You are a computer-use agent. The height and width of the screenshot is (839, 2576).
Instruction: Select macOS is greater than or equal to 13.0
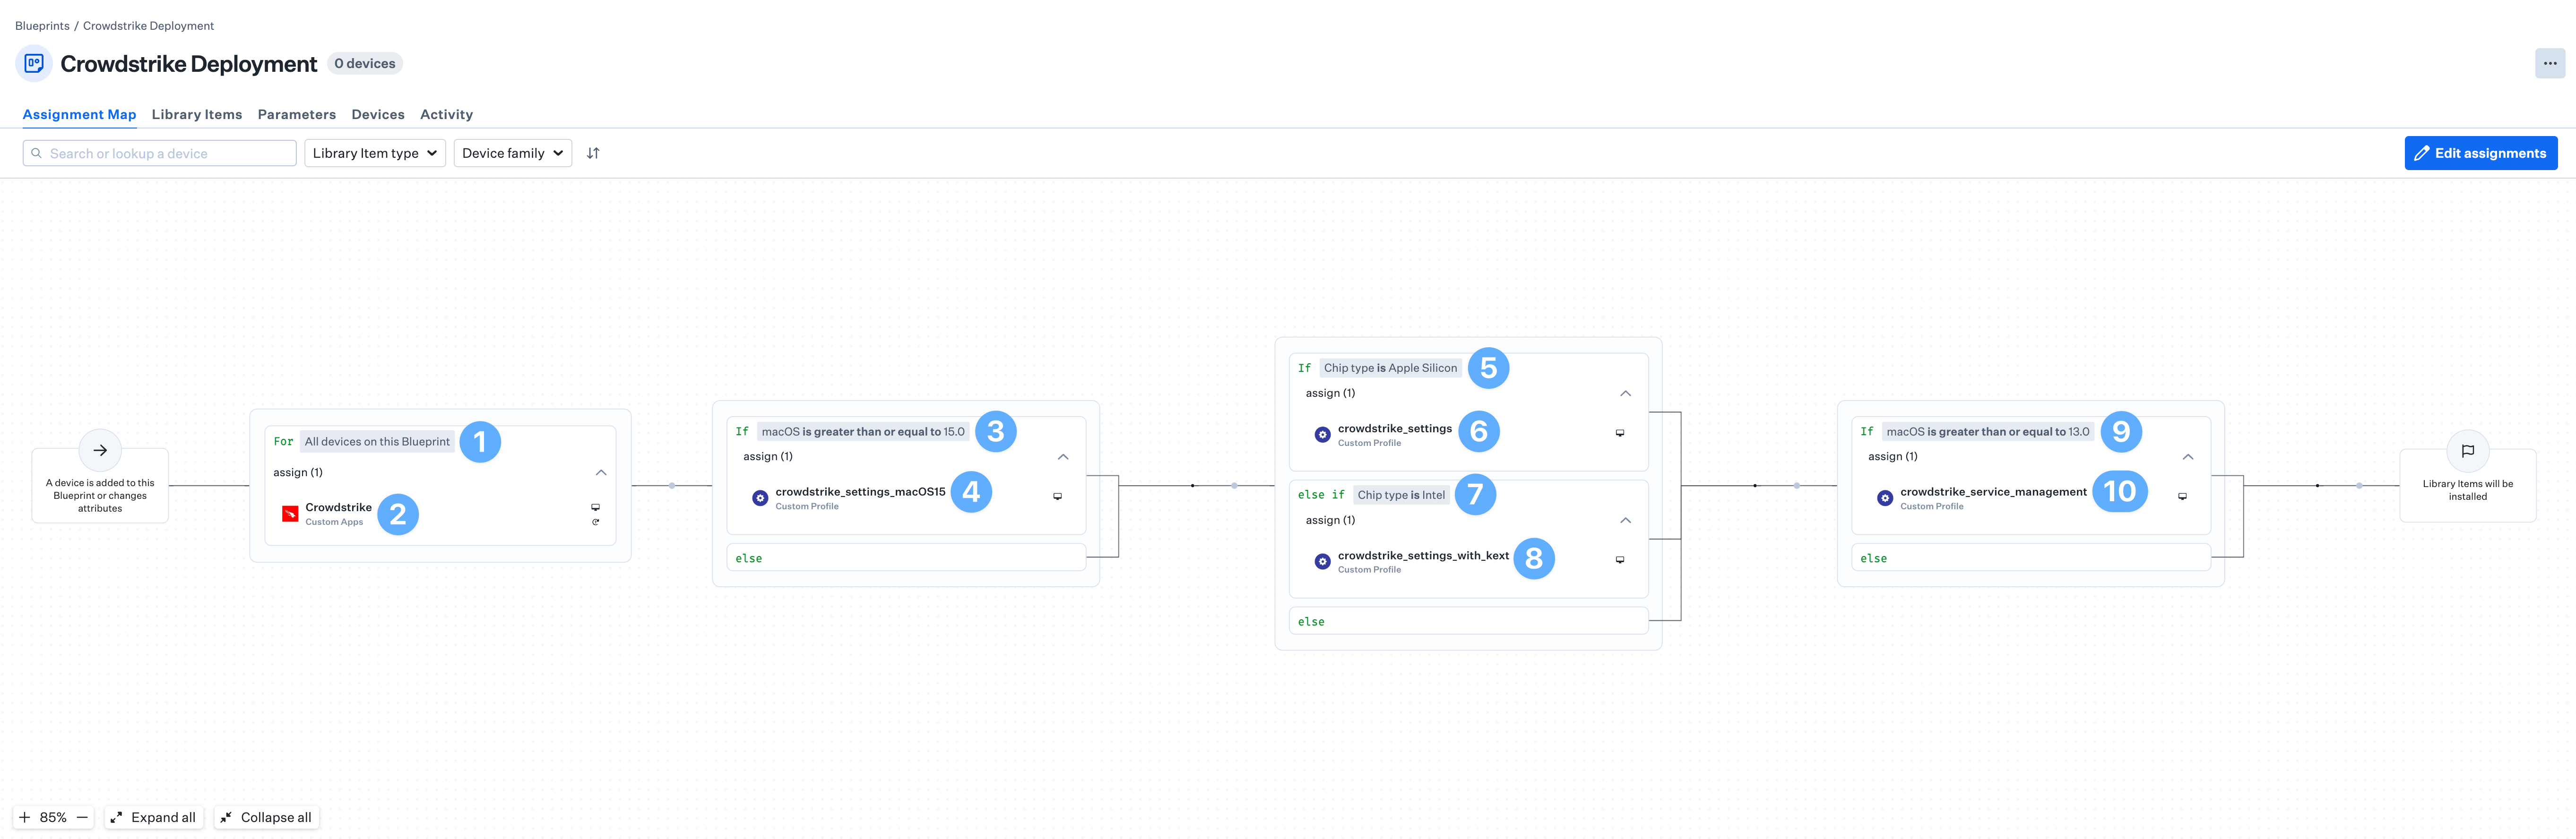click(1988, 432)
